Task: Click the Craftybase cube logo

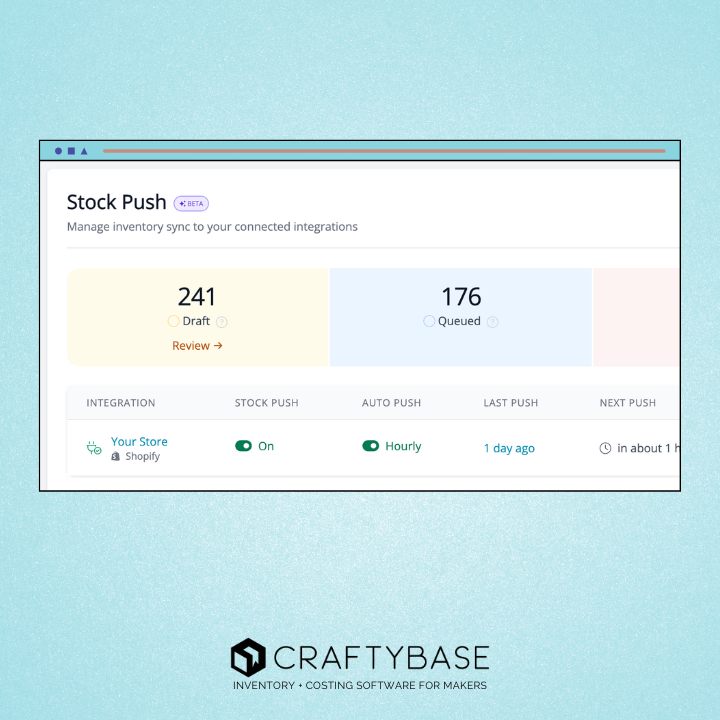Action: 248,658
